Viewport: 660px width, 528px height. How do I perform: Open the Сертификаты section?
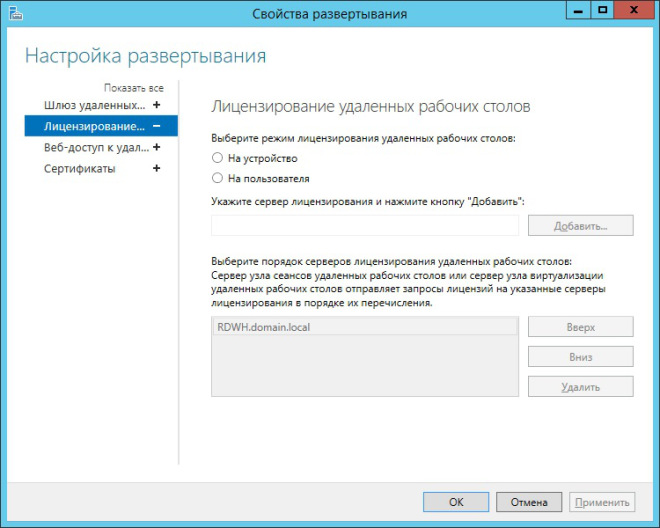80,168
